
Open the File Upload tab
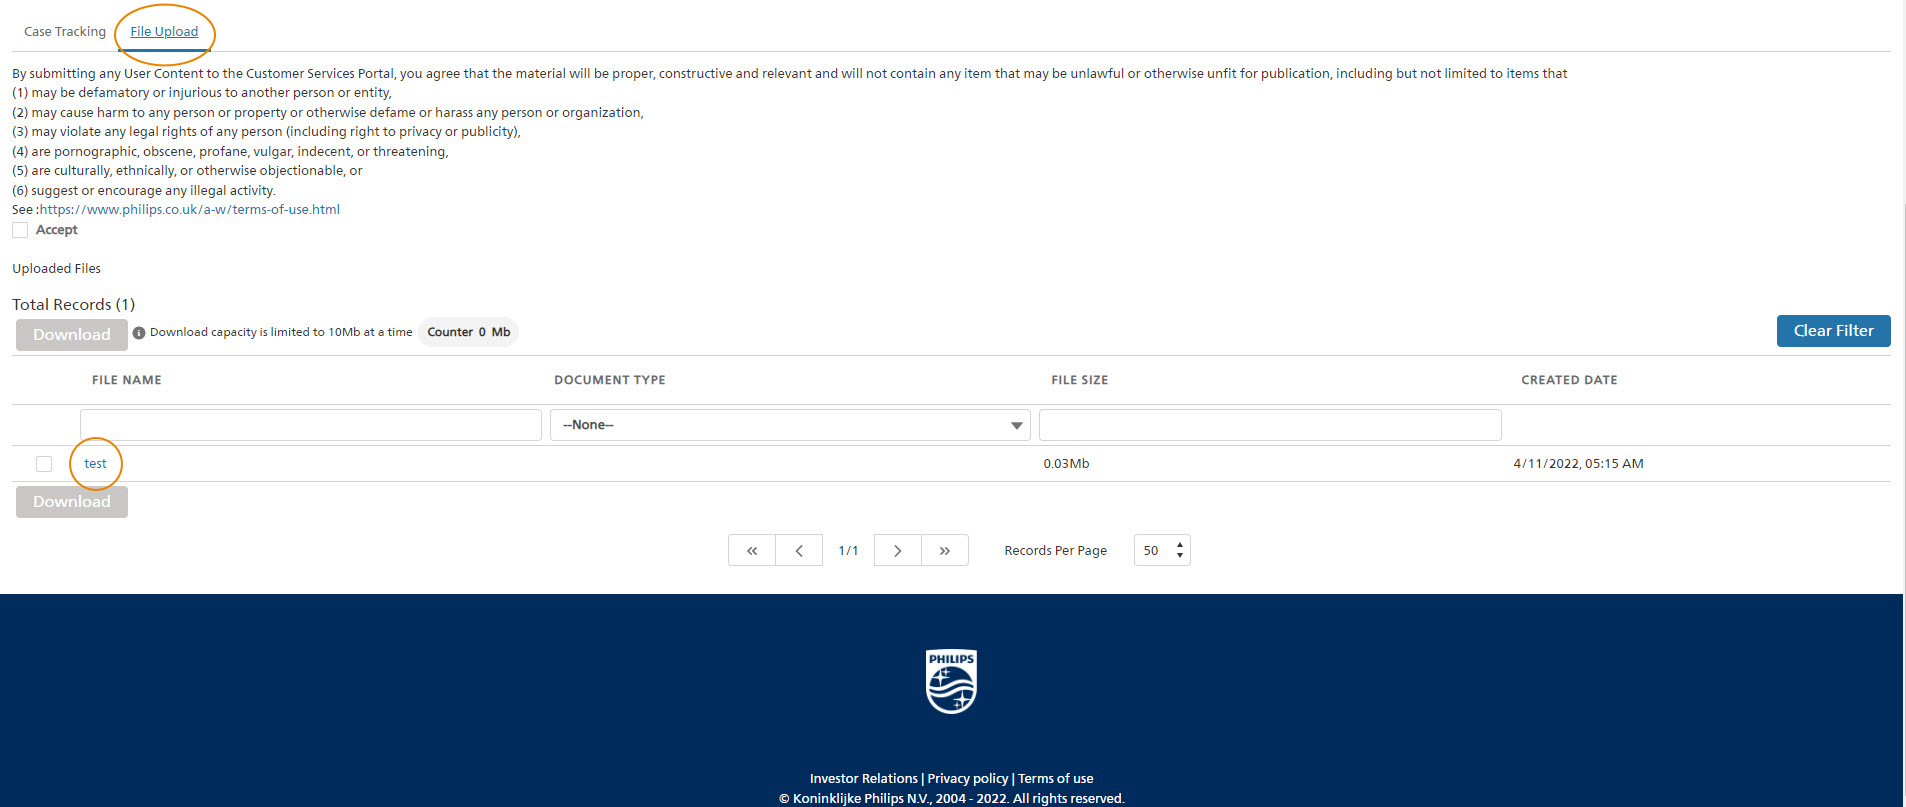(164, 32)
